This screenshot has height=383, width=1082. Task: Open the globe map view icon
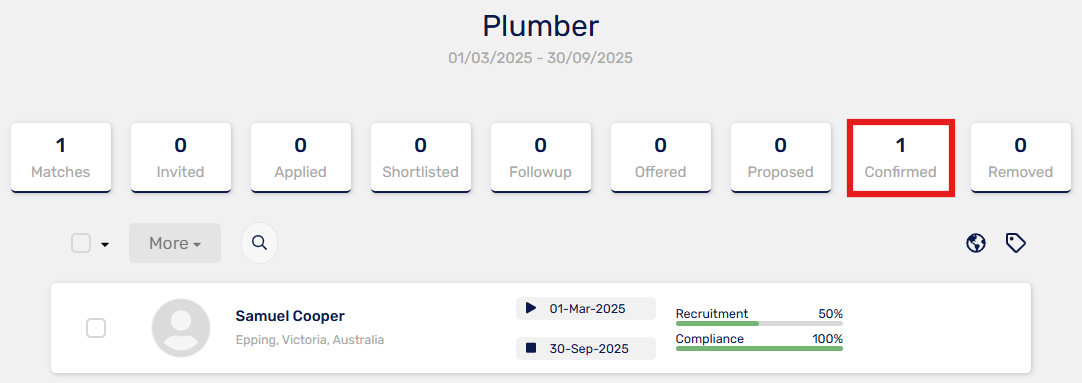[976, 243]
